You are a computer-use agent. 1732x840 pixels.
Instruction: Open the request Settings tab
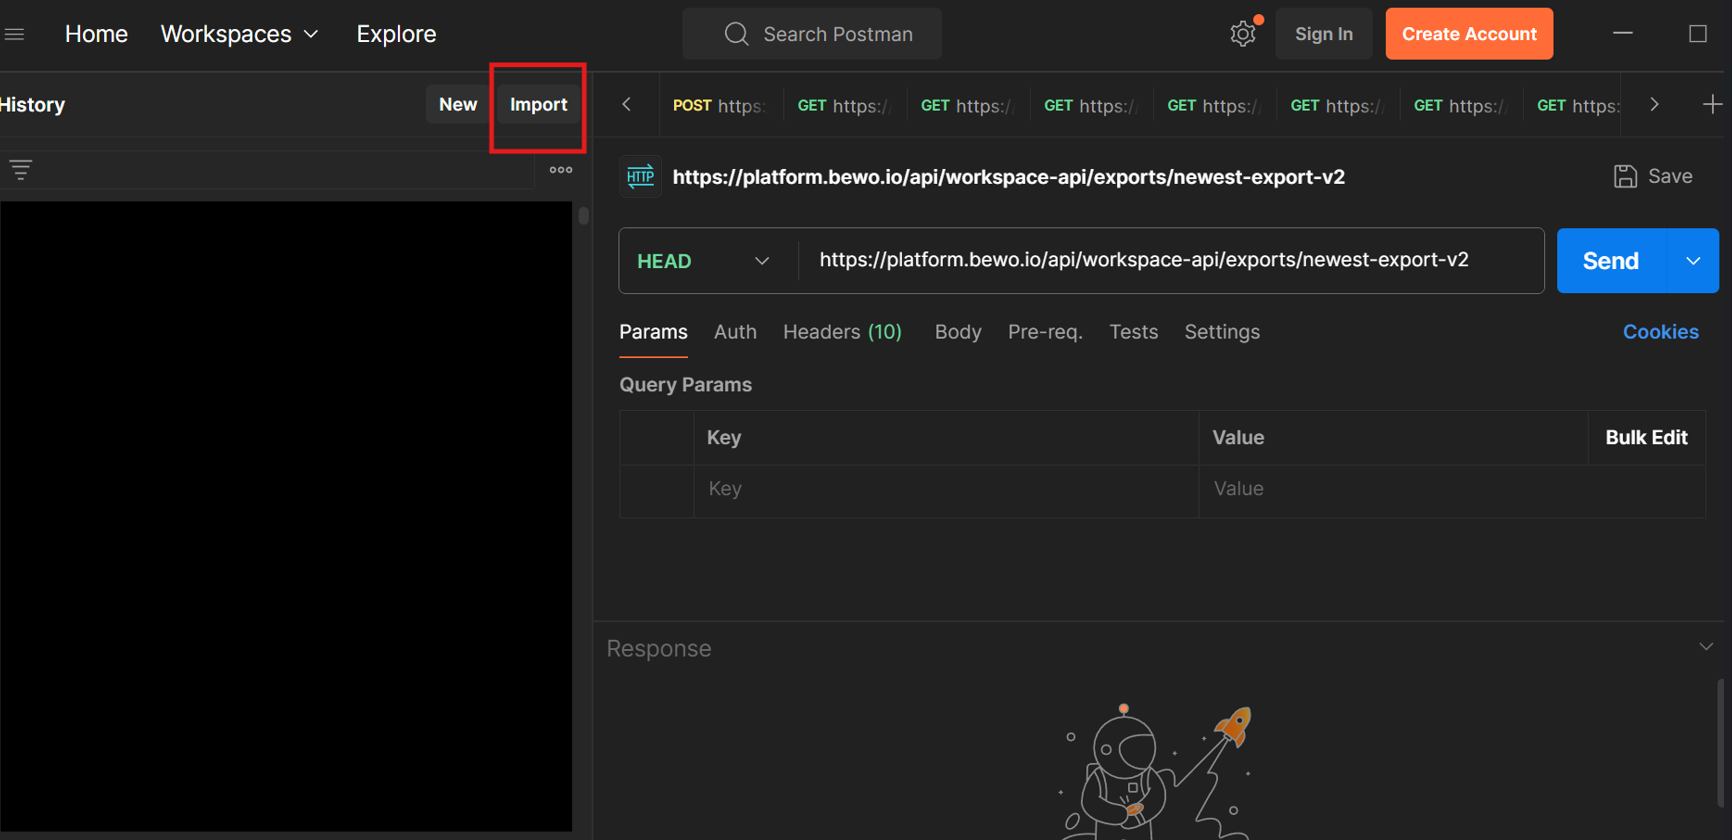(x=1222, y=332)
